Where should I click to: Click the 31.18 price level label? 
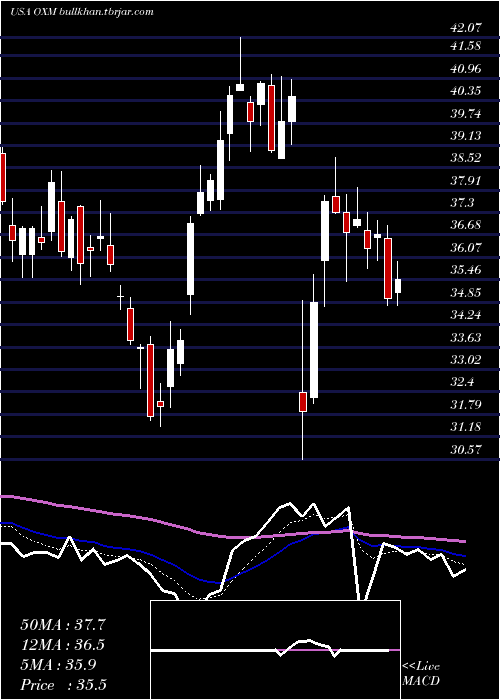point(466,427)
